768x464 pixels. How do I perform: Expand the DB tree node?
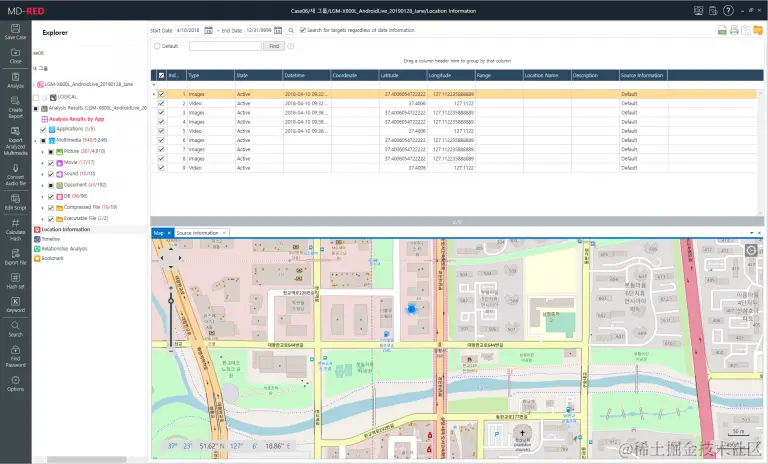point(42,197)
